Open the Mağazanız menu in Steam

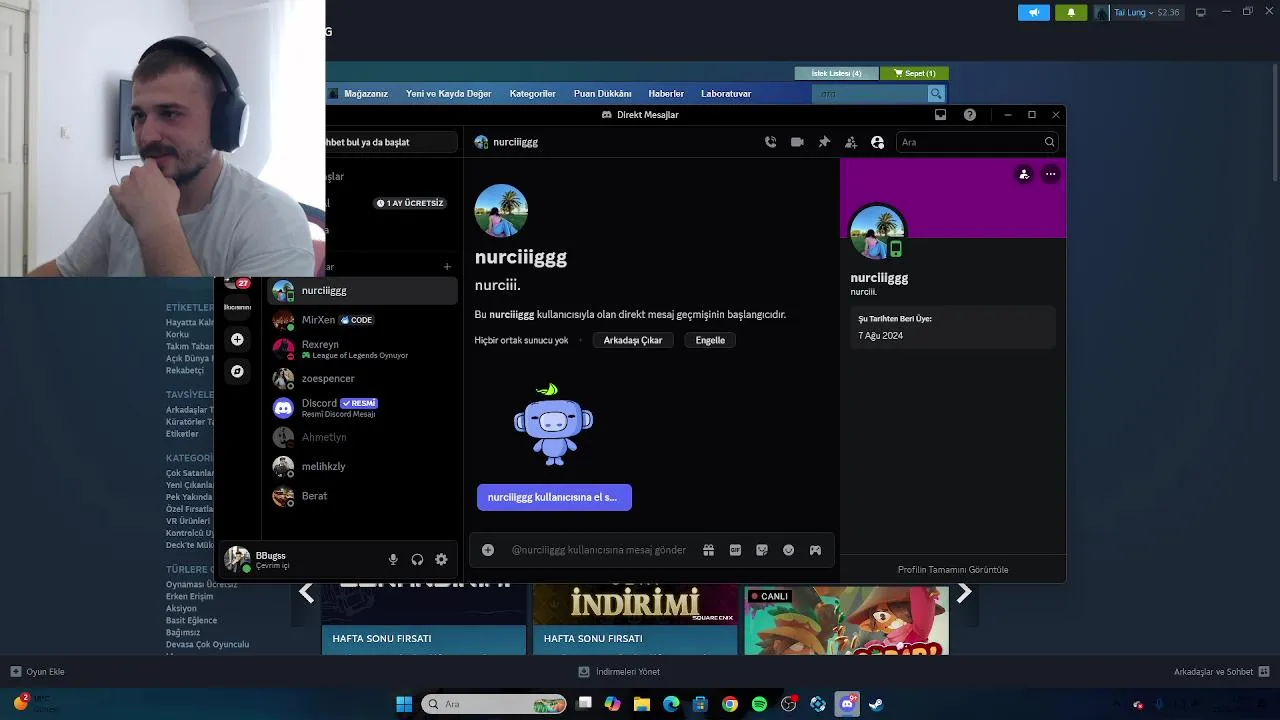click(x=366, y=94)
